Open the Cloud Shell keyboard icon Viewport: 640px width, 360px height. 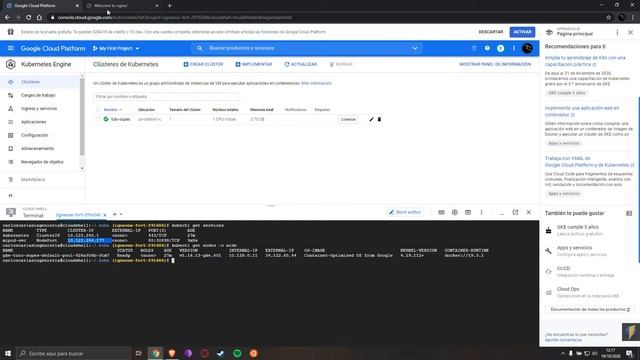pos(441,212)
